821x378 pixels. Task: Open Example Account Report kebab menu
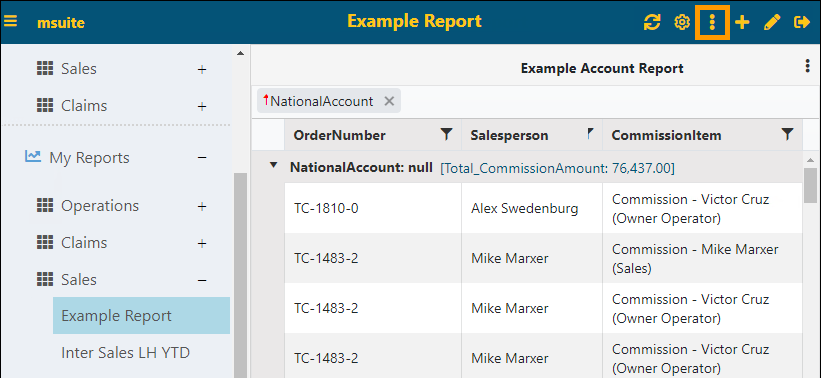808,66
